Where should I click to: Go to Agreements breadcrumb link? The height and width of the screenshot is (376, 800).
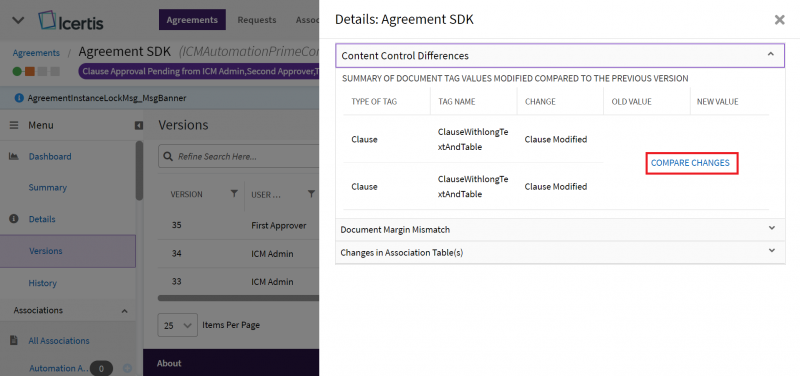coord(36,53)
